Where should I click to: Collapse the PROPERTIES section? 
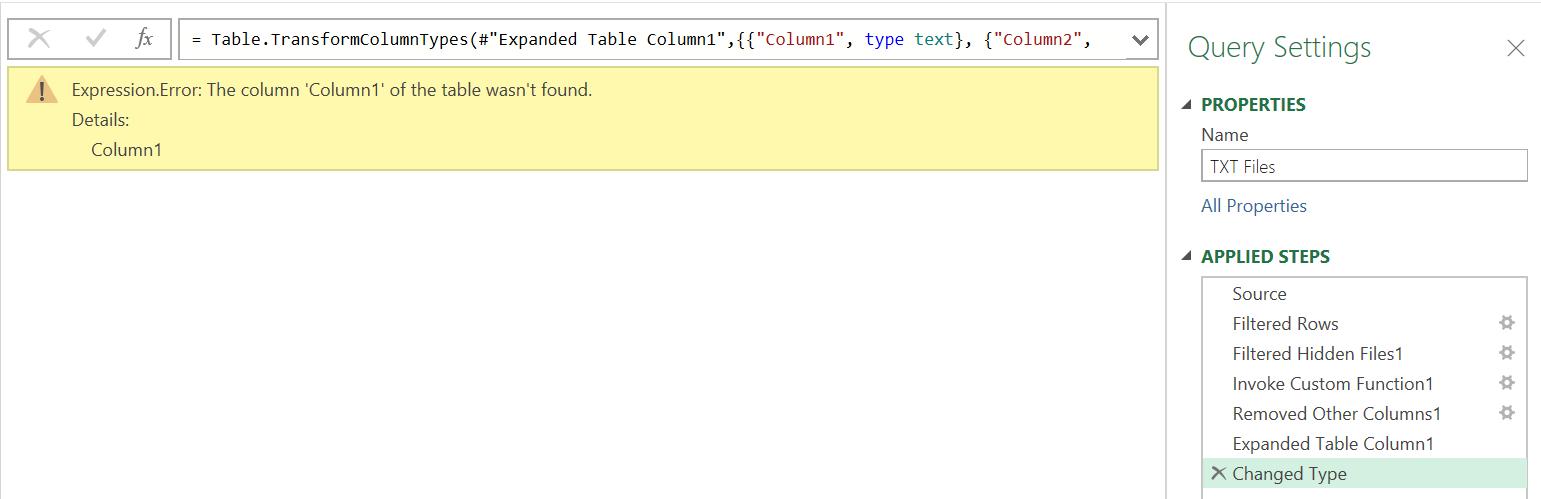pos(1187,105)
